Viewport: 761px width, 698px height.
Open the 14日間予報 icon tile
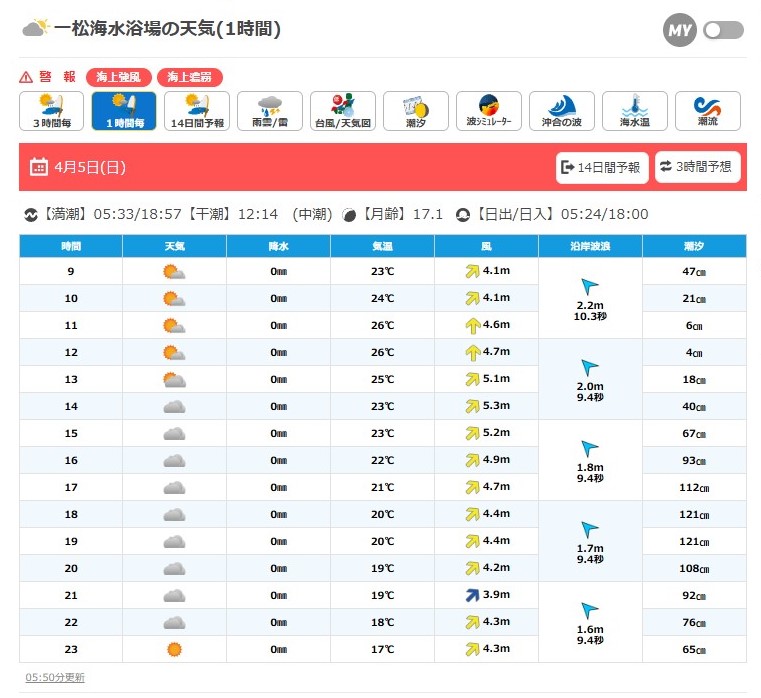click(x=197, y=111)
